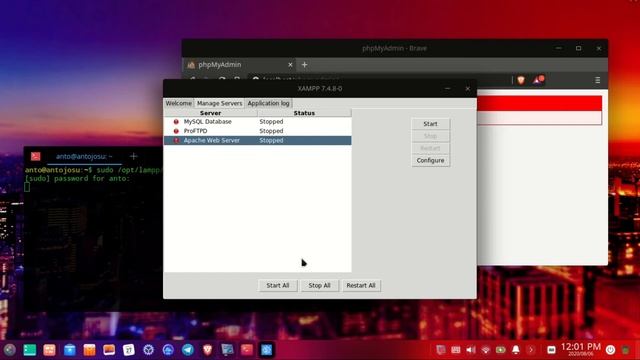This screenshot has height=360, width=640.
Task: Open the red terminal icon in the dock
Action: pos(247,350)
